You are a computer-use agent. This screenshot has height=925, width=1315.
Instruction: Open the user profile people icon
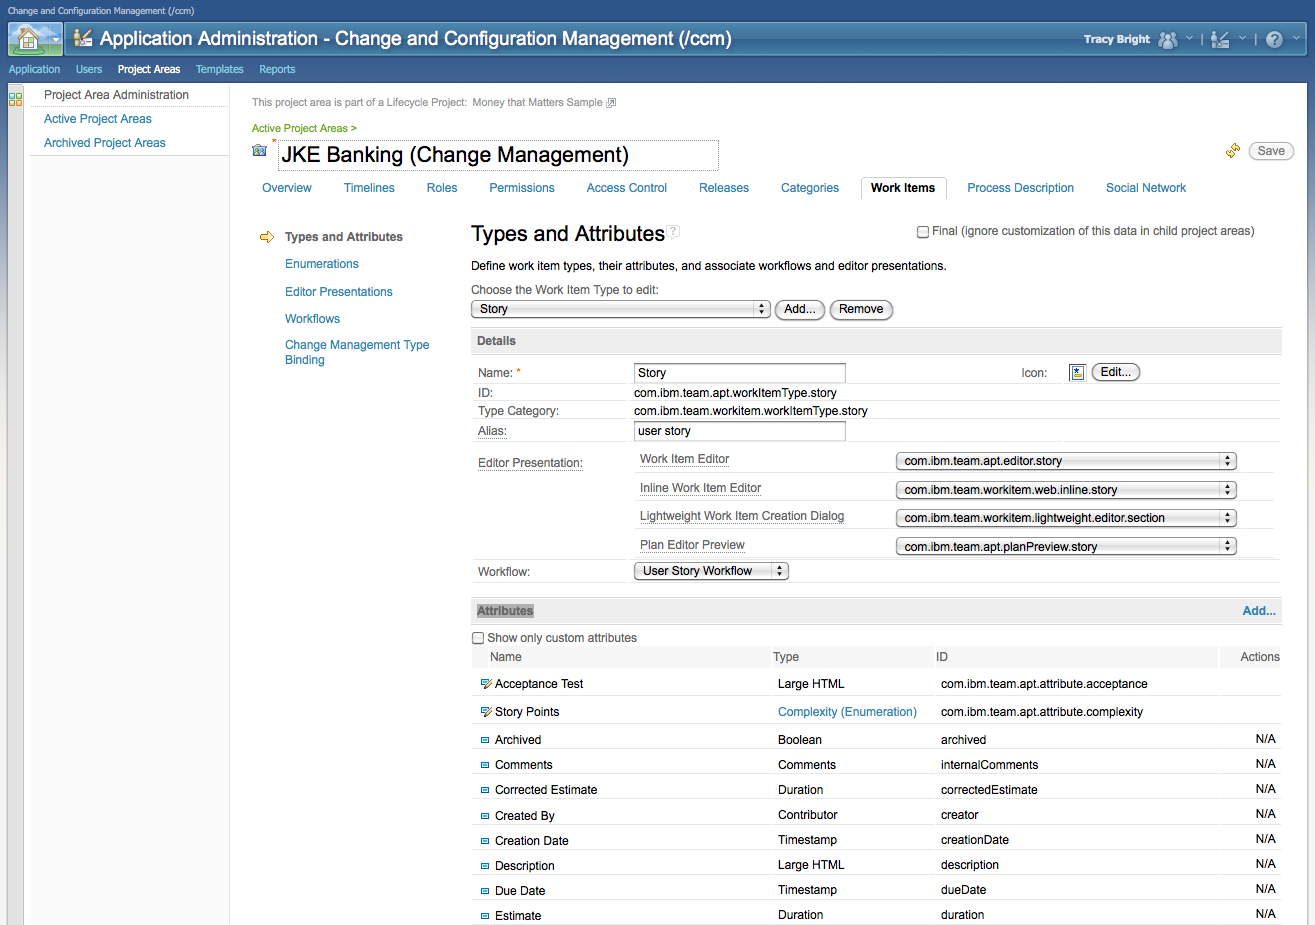point(1167,39)
